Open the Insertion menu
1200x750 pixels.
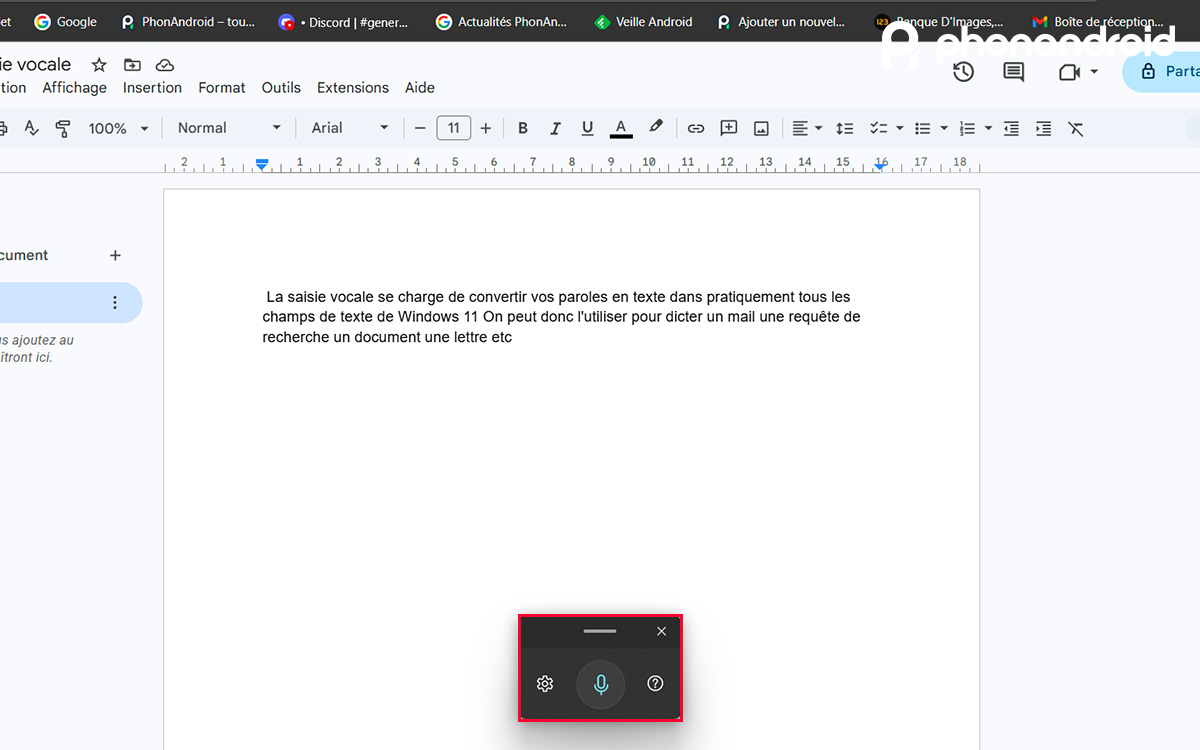[152, 87]
